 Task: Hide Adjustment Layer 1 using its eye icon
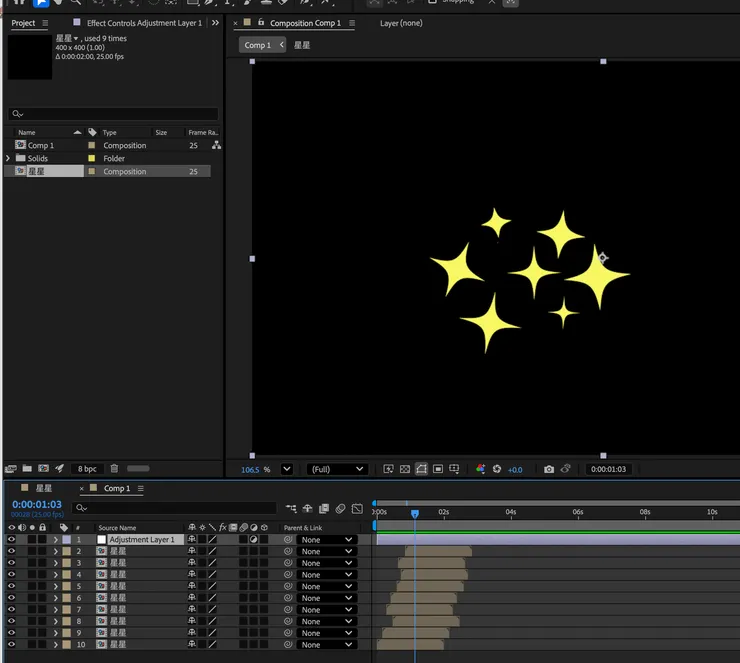tap(12, 540)
